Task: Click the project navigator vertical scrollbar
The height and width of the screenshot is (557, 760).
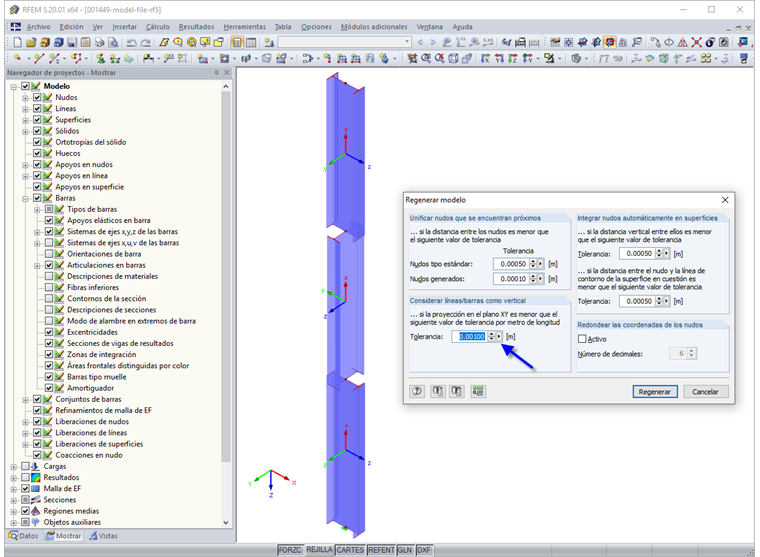Action: pos(225,276)
